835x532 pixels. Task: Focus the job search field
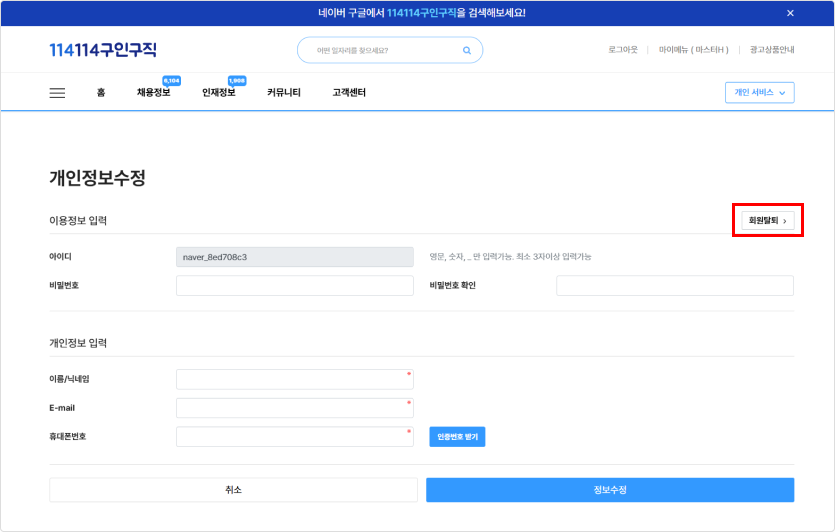[390, 50]
